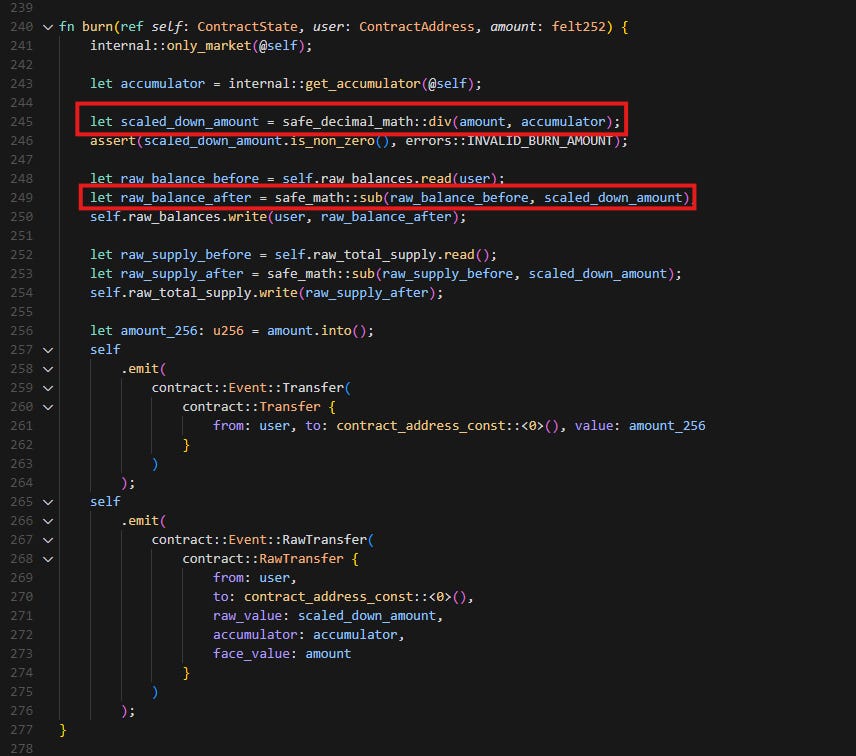Click the "raw_value" field name
Screen dimensions: 856x756
click(x=247, y=616)
